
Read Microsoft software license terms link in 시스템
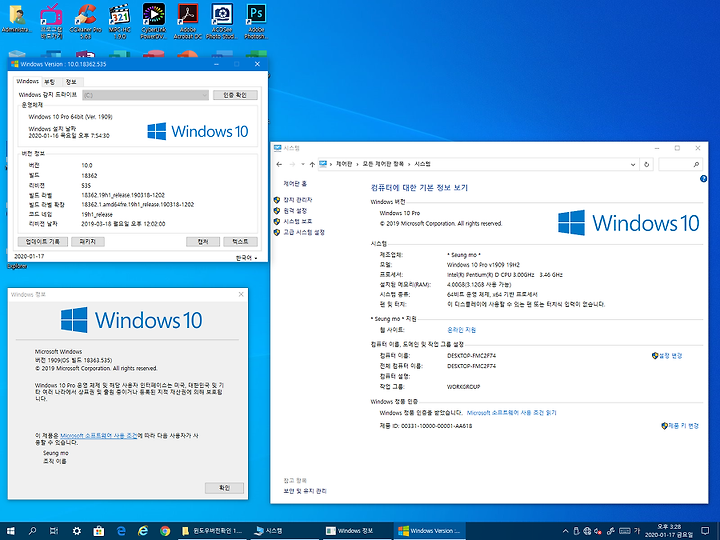click(x=512, y=413)
